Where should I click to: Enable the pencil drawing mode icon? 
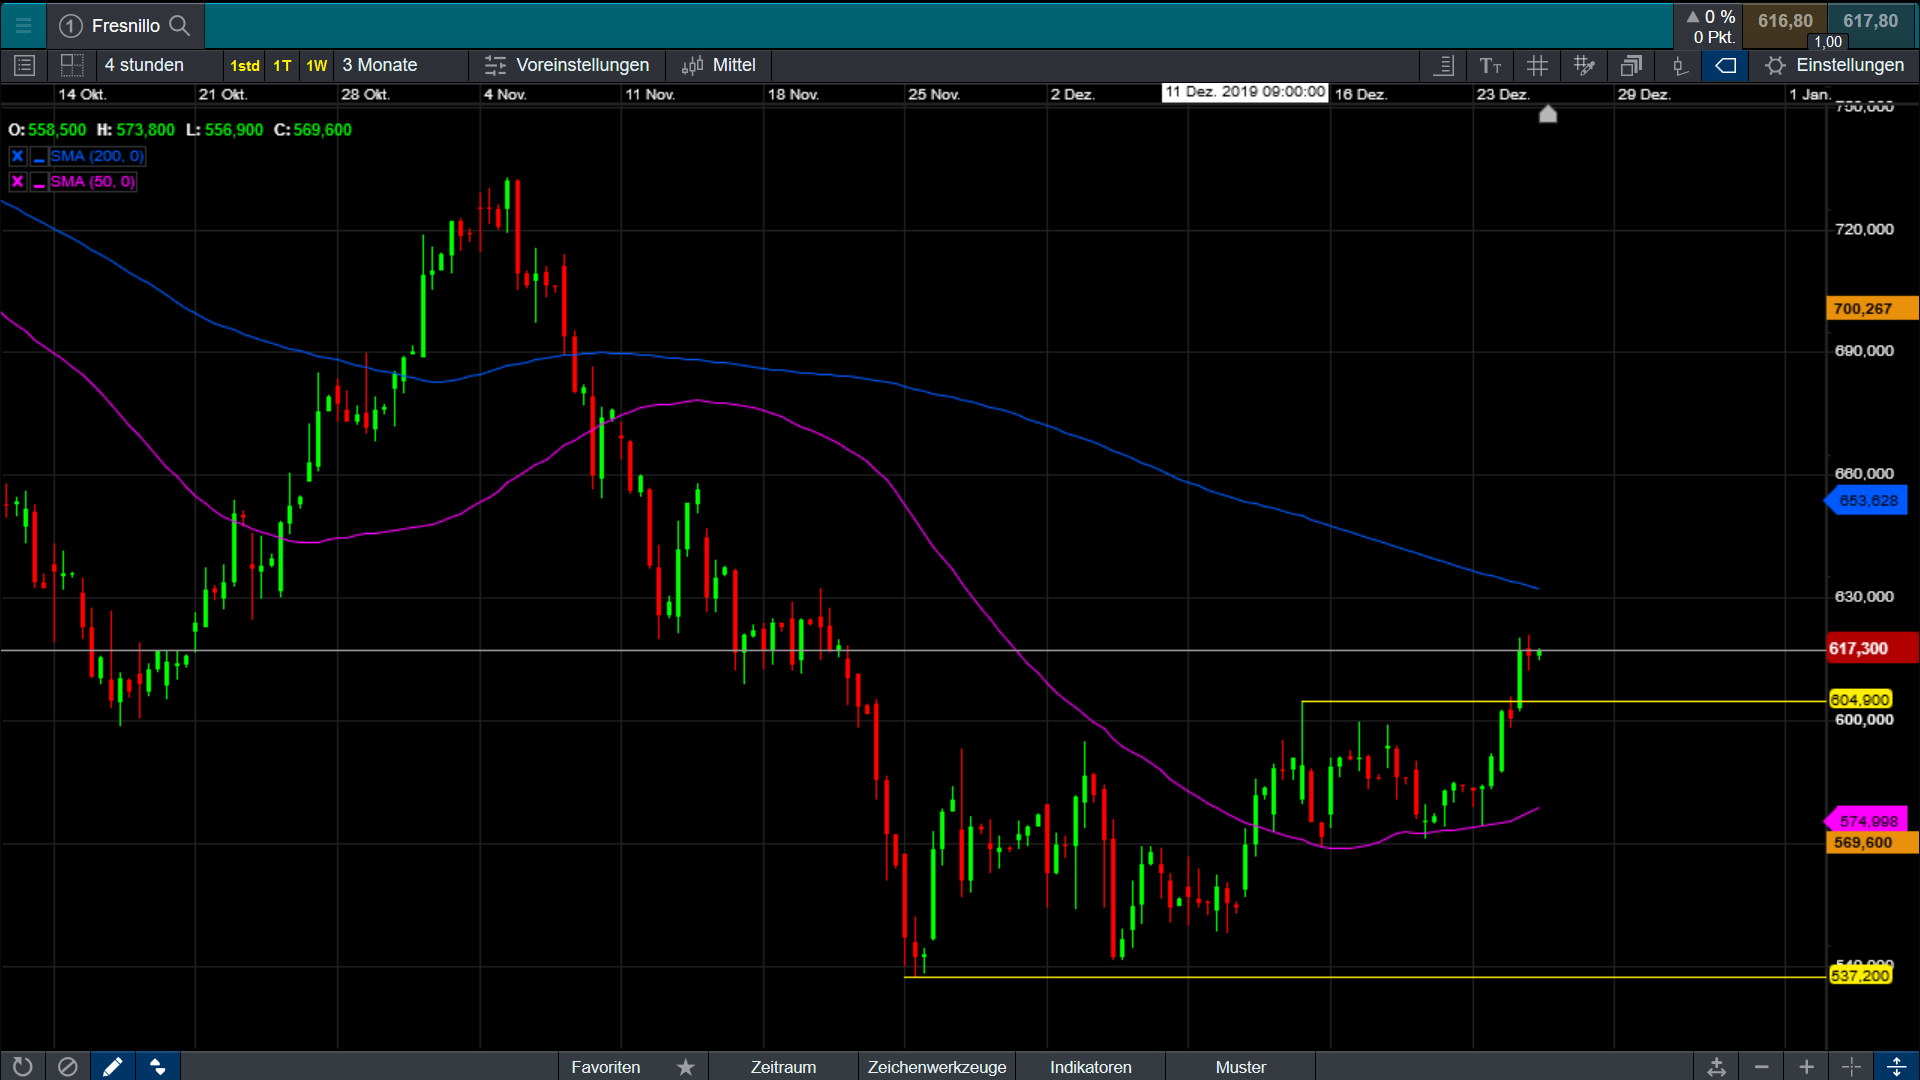[112, 1066]
